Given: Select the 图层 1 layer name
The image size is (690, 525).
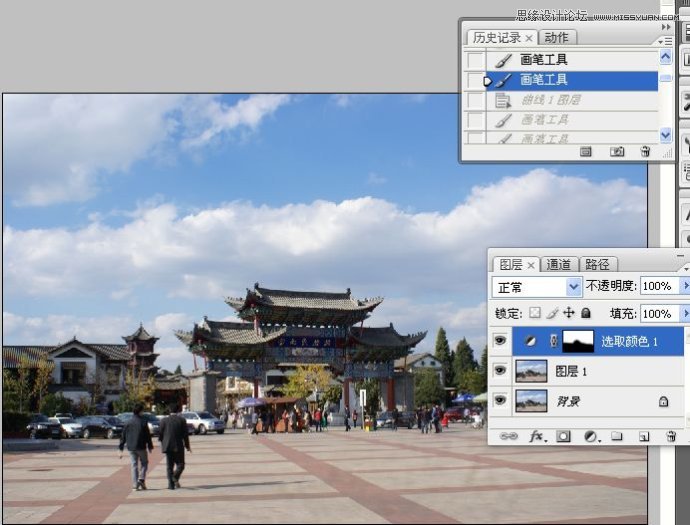Looking at the screenshot, I should pos(571,371).
